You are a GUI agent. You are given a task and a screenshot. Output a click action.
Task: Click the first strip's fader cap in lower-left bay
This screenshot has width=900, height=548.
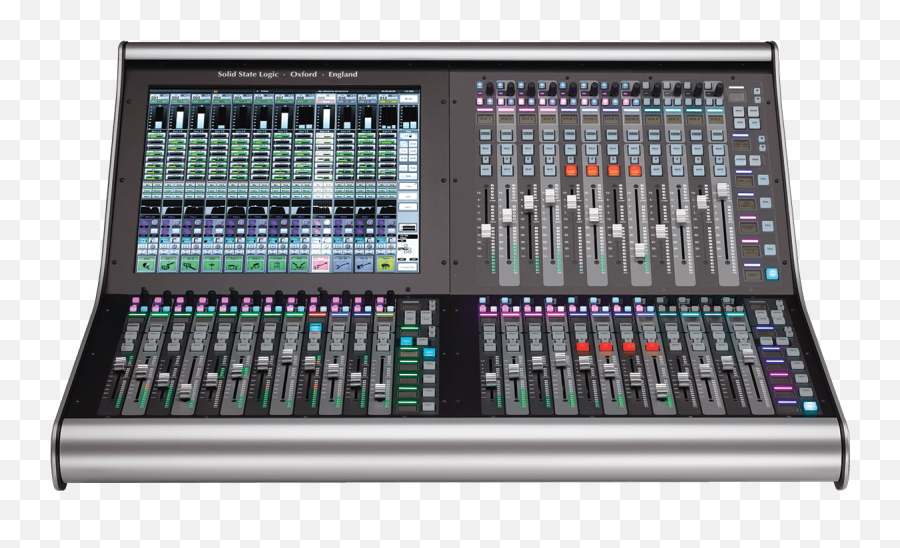click(121, 364)
